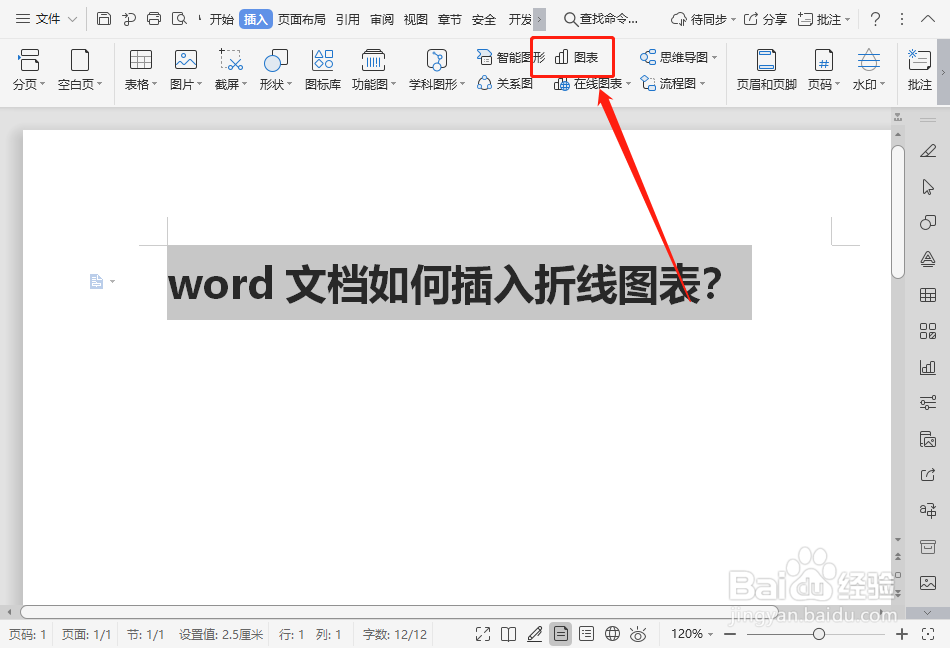Click the zoom in plus button
The height and width of the screenshot is (648, 950).
[x=902, y=634]
